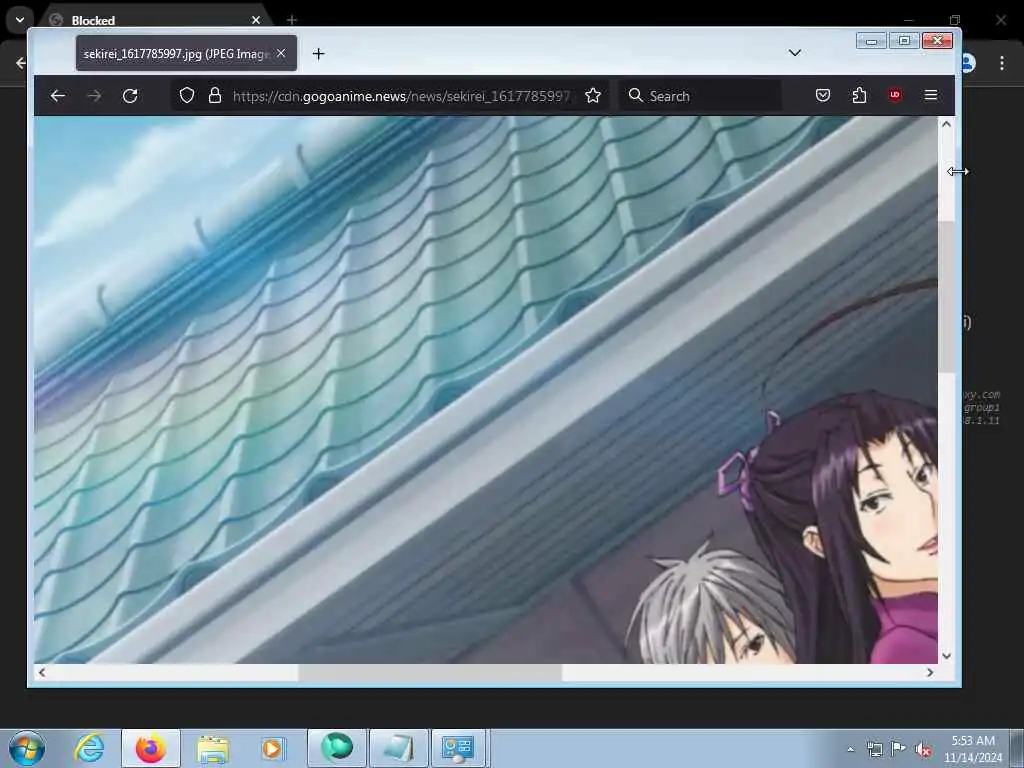Click horizontal scrollbar left arrow

point(42,673)
